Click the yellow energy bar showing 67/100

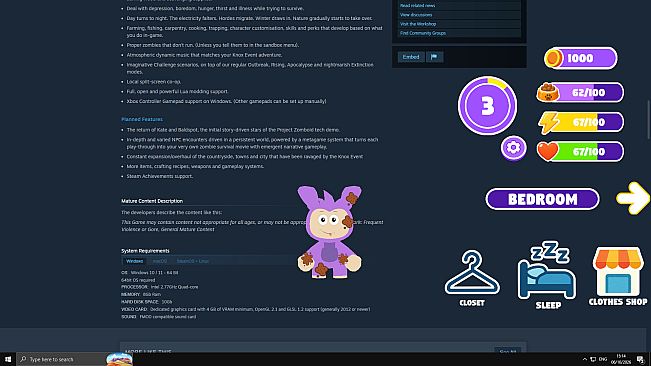point(581,122)
